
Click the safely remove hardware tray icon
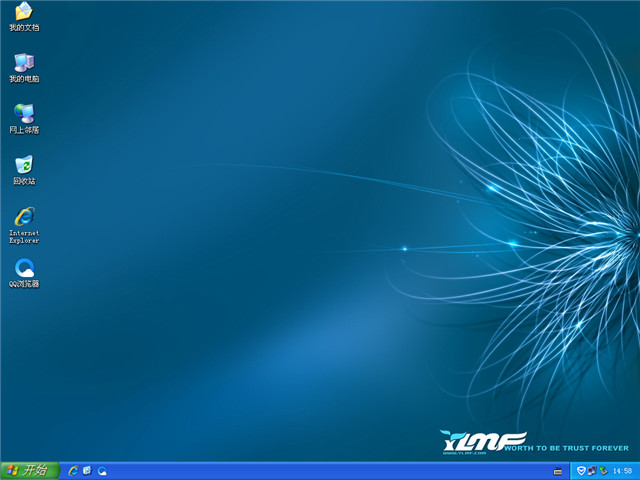(603, 470)
